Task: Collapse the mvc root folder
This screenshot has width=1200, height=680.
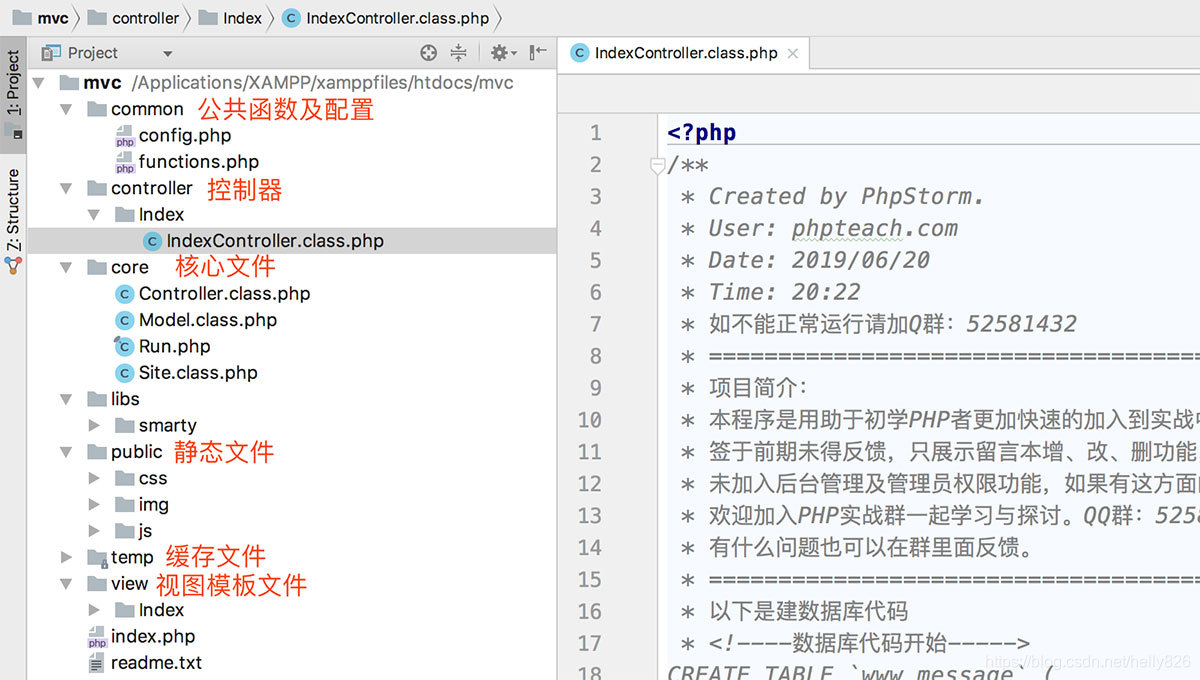Action: point(38,83)
